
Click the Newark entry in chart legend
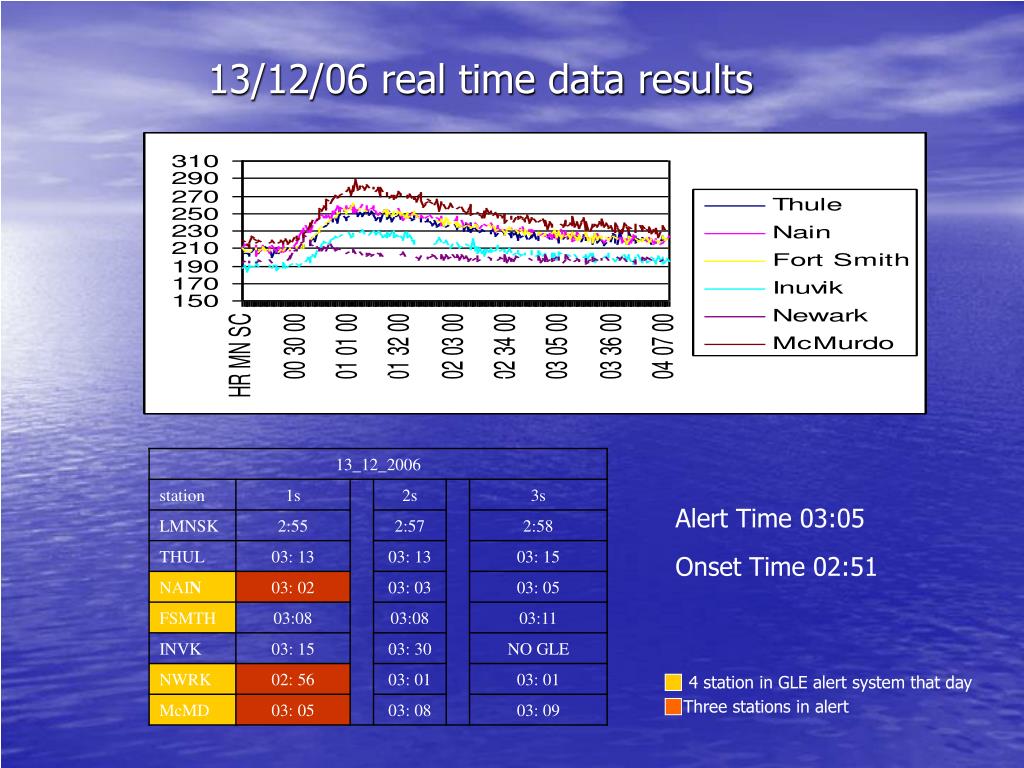[786, 315]
